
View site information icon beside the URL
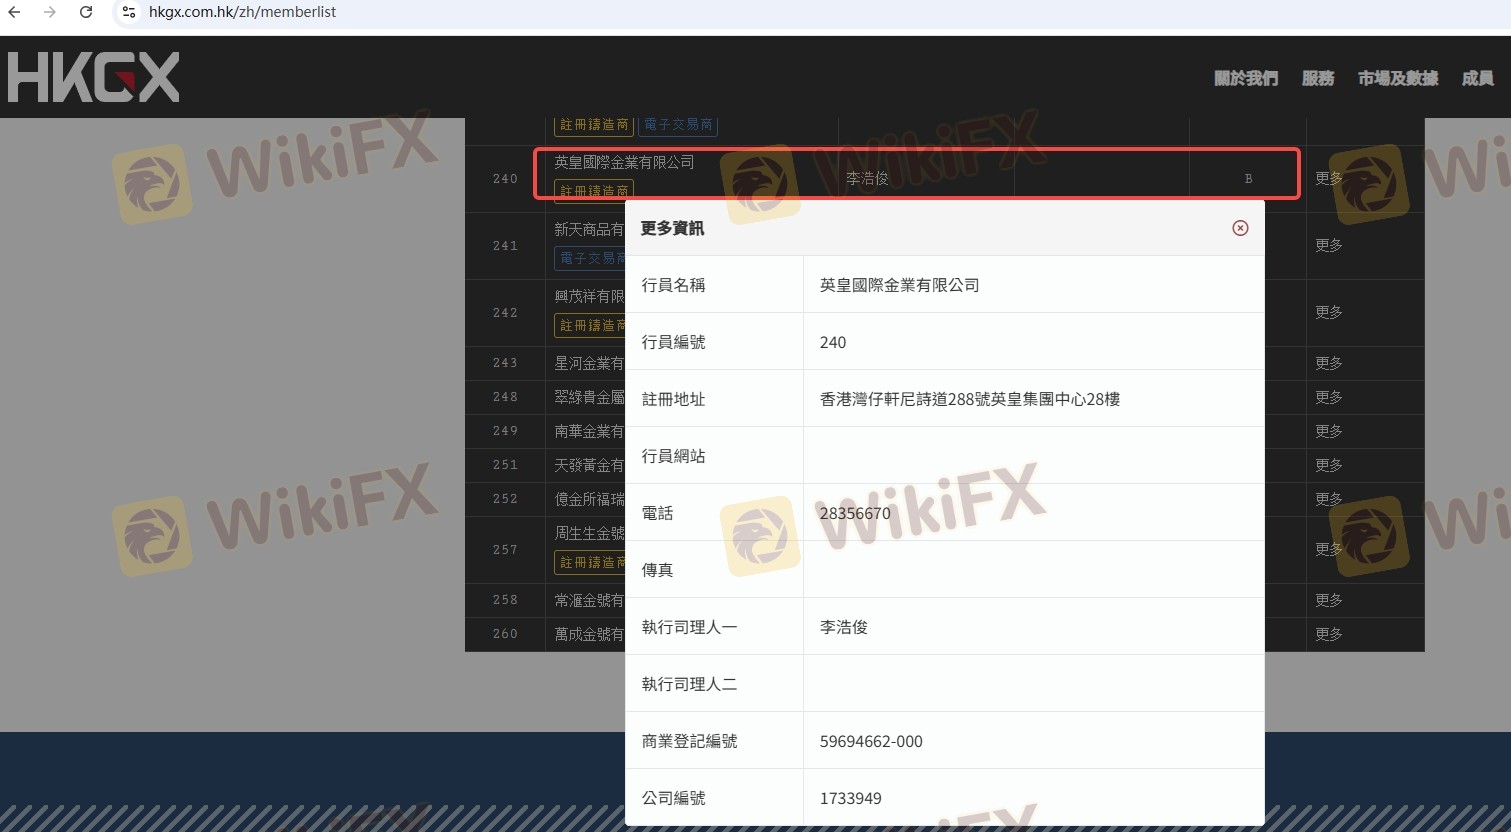(128, 12)
